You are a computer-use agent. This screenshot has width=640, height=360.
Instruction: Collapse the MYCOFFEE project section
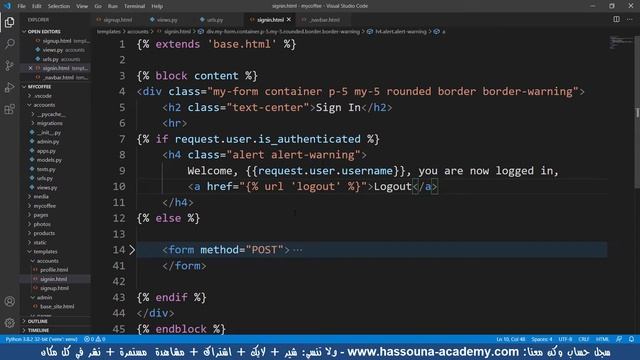pyautogui.click(x=39, y=87)
